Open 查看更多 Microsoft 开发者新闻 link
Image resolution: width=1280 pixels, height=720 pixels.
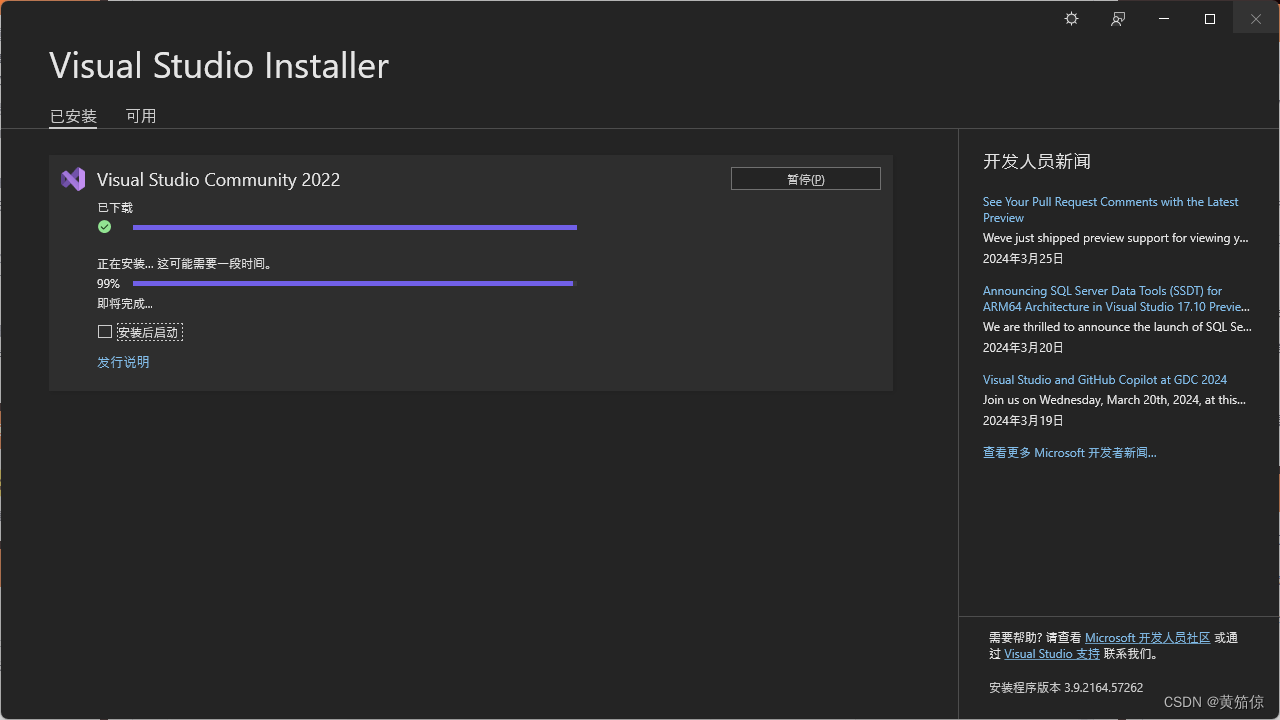pos(1070,453)
